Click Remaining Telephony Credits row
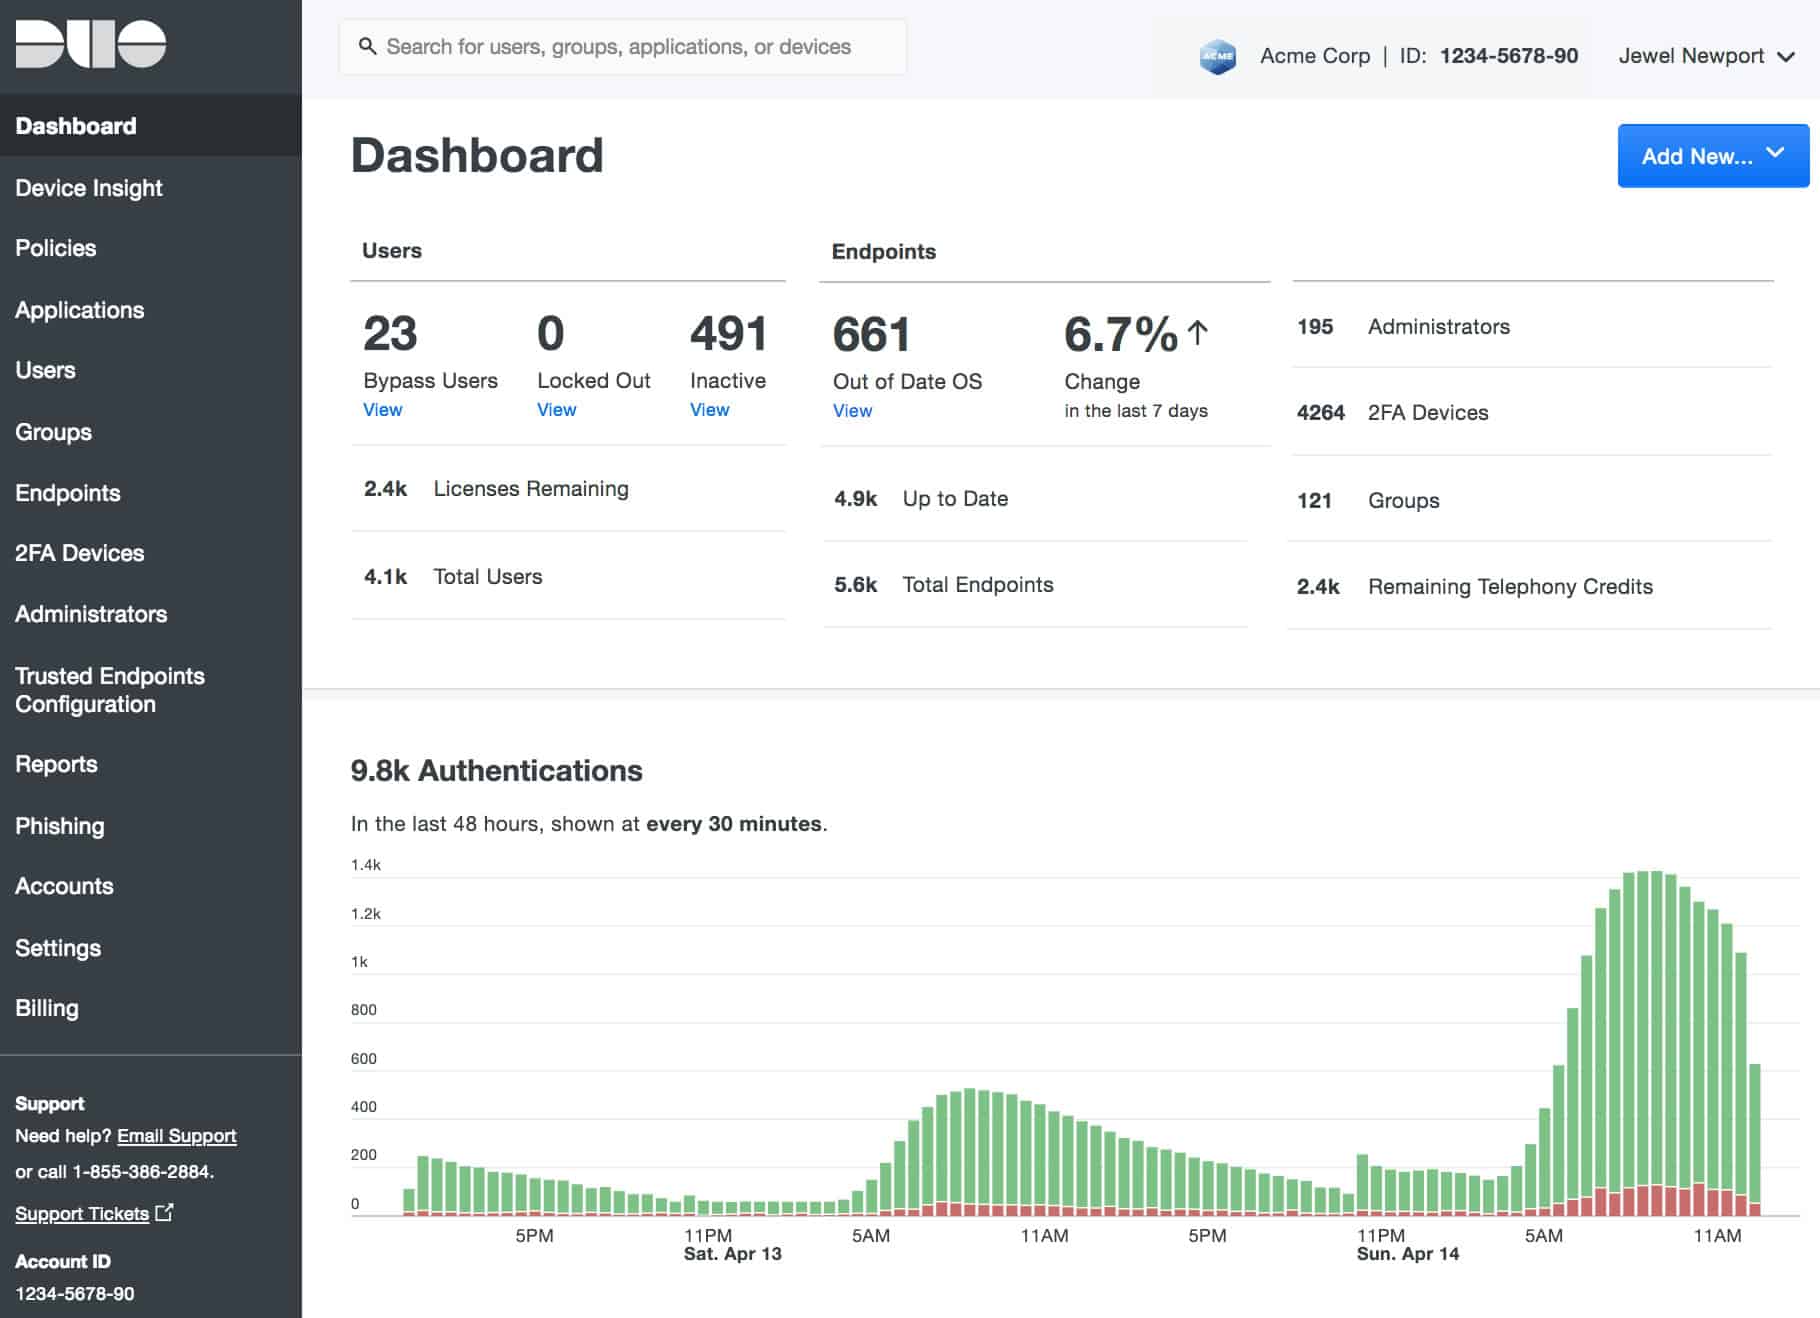This screenshot has height=1318, width=1820. [1531, 586]
